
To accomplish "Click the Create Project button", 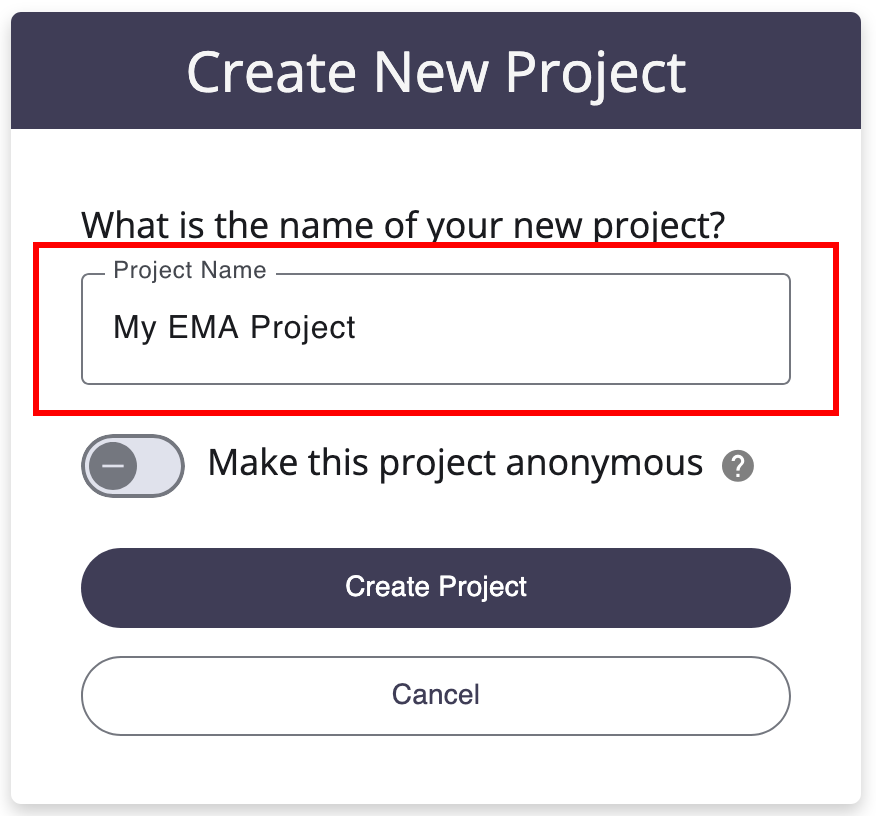I will point(436,588).
